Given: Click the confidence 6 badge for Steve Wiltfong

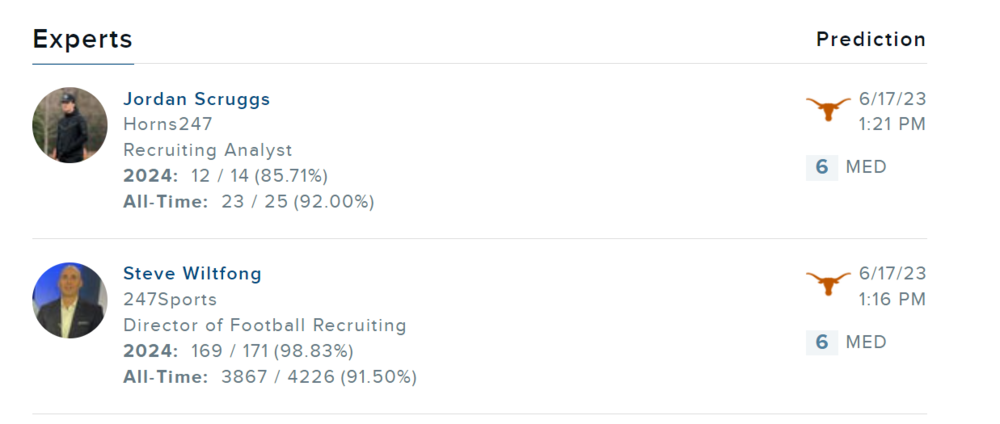Looking at the screenshot, I should pos(821,342).
